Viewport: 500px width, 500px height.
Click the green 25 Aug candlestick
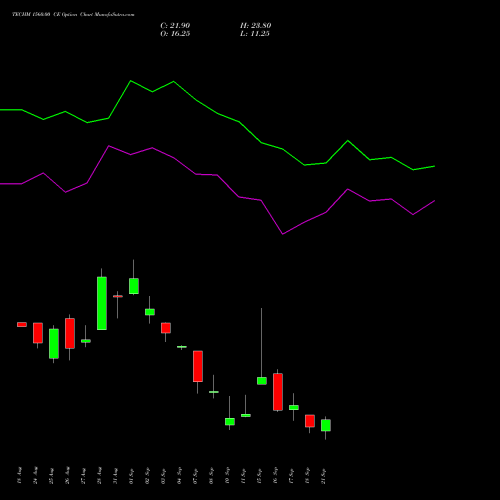(54, 344)
